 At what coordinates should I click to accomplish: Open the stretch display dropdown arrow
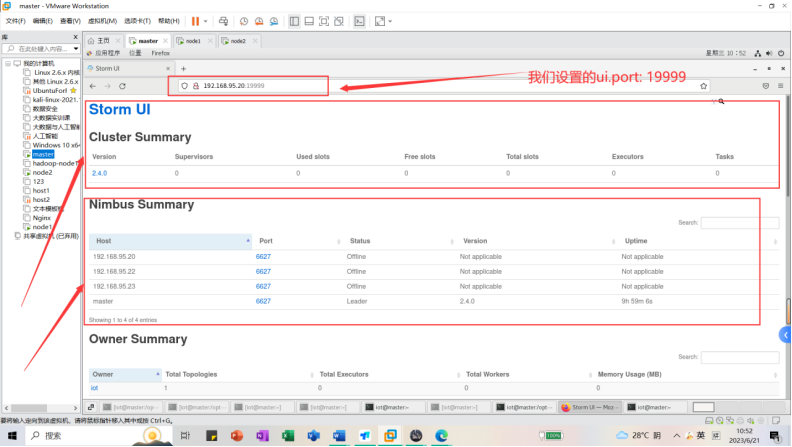click(390, 21)
